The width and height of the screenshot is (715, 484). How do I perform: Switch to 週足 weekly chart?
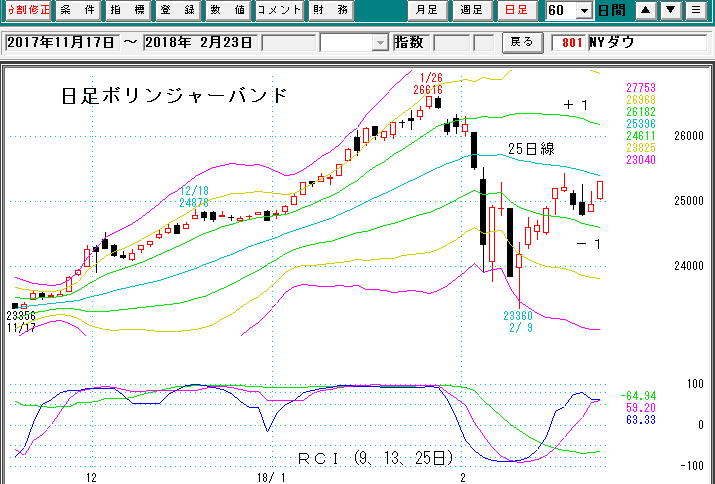click(x=472, y=11)
